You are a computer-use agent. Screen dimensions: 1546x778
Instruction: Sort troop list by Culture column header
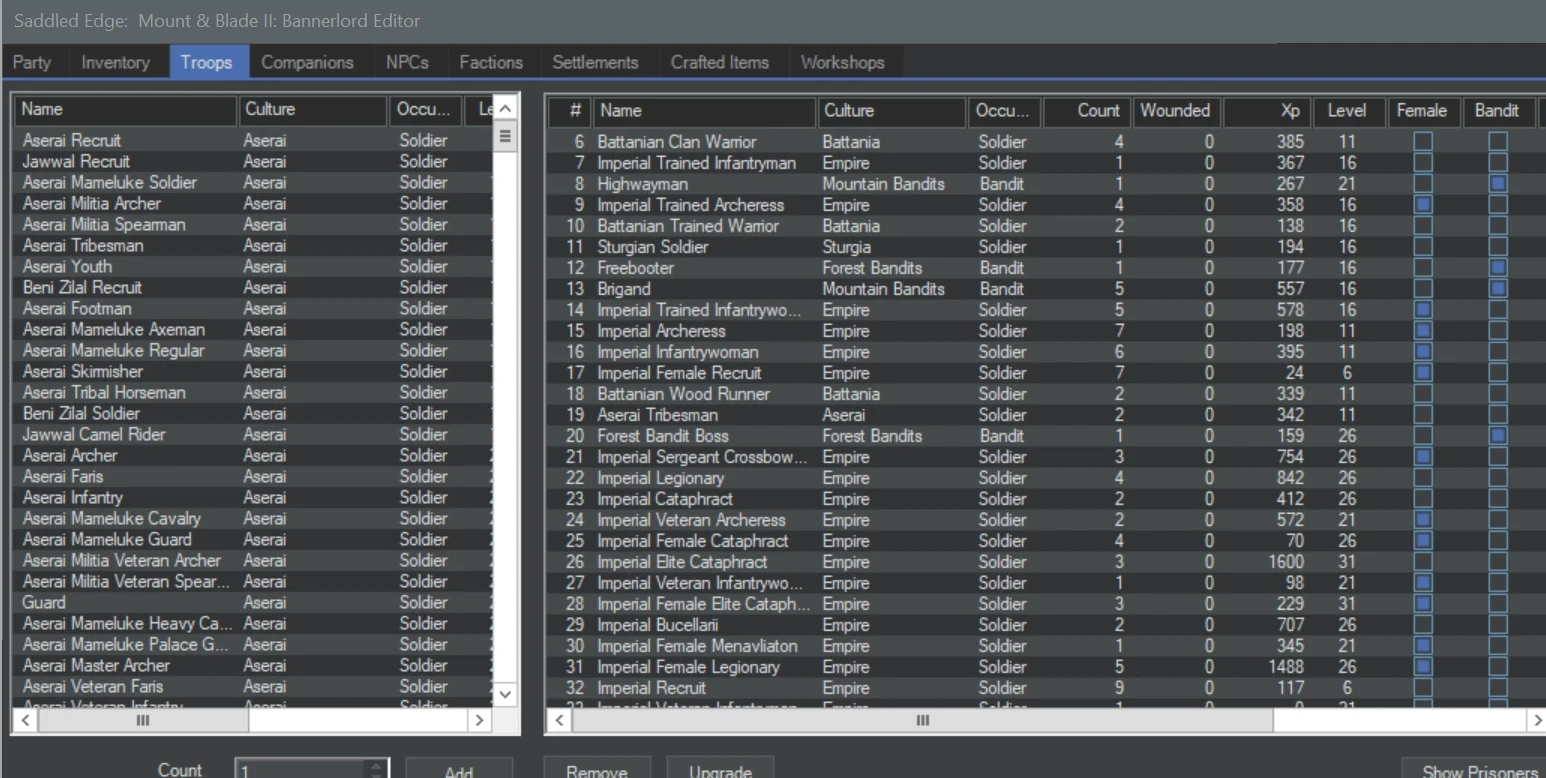(313, 110)
